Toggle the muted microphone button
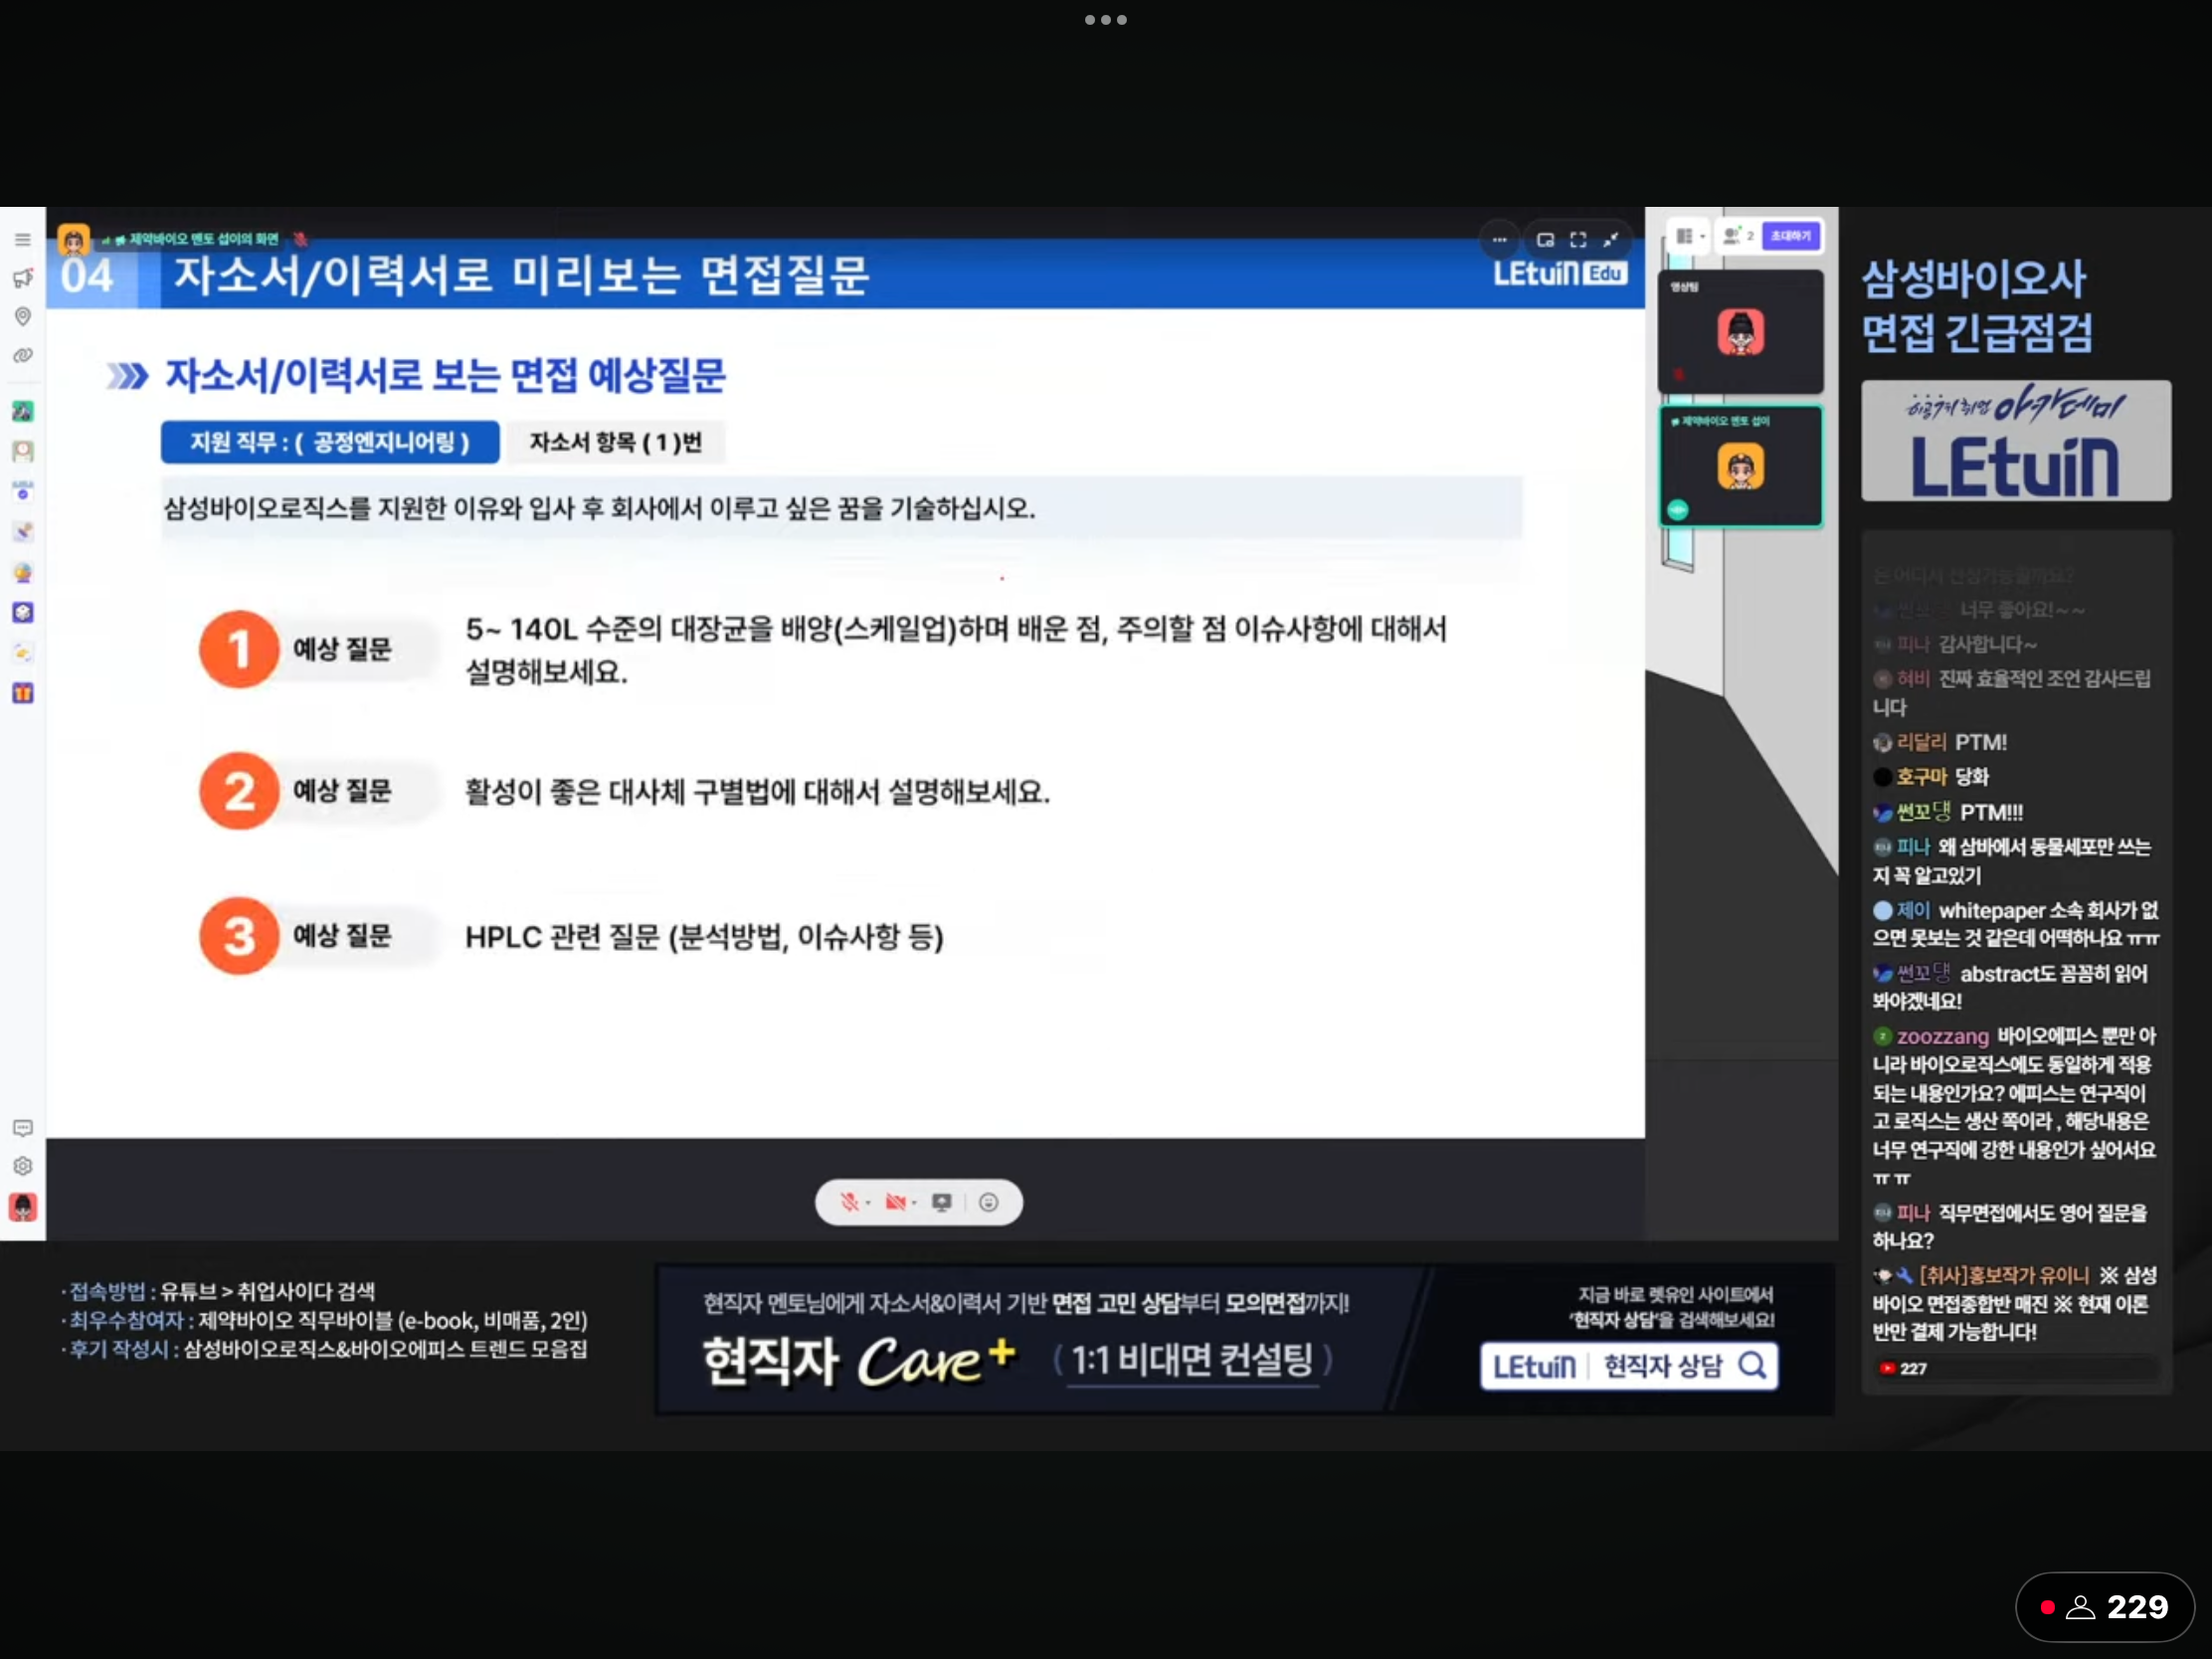Screen dimensions: 2212x1659 [849, 1202]
